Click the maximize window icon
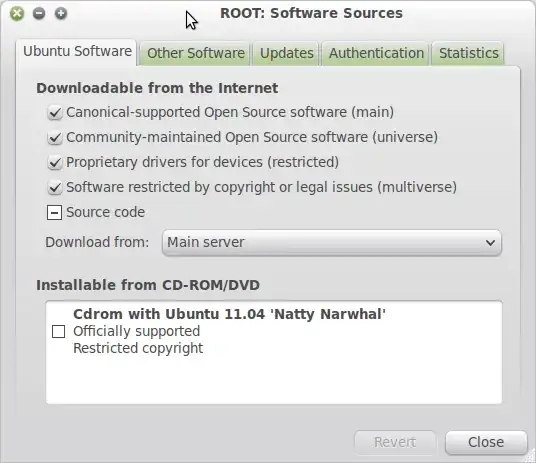 (x=61, y=14)
